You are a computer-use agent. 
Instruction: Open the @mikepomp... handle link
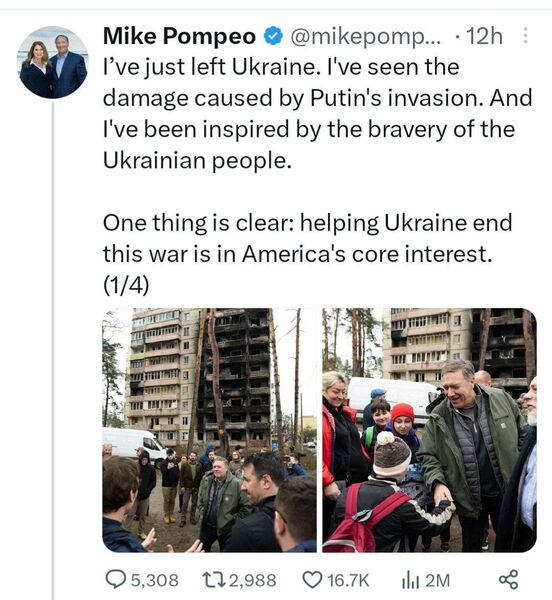366,37
